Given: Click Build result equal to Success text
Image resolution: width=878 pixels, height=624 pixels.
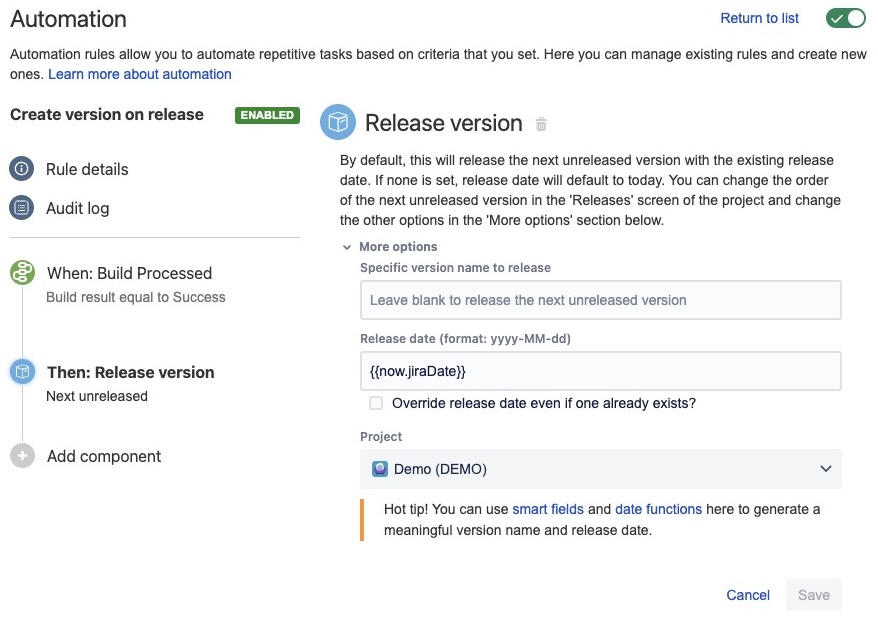Looking at the screenshot, I should click(136, 297).
